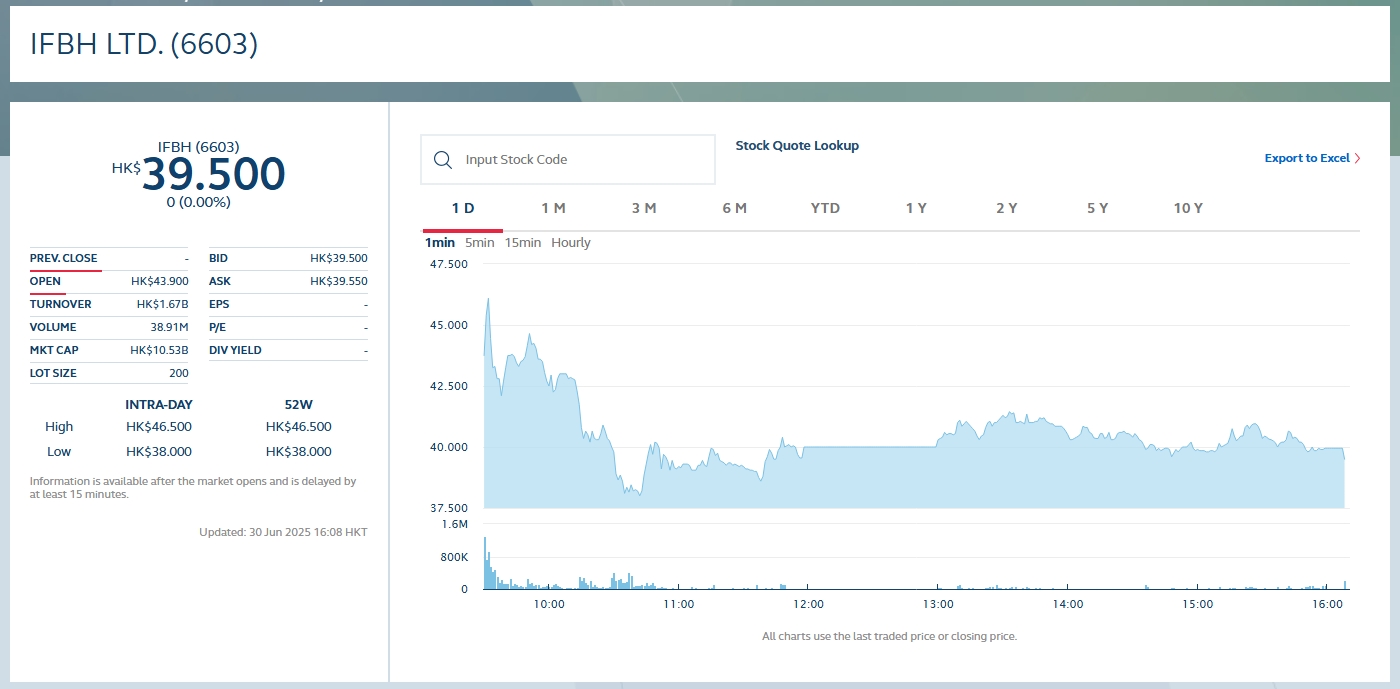Click the 47.500 price axis label

449,264
